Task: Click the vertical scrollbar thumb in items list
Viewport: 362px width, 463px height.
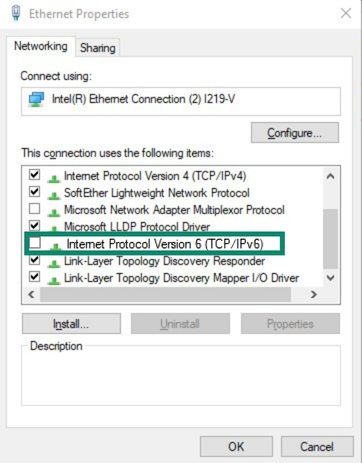Action: click(x=330, y=239)
